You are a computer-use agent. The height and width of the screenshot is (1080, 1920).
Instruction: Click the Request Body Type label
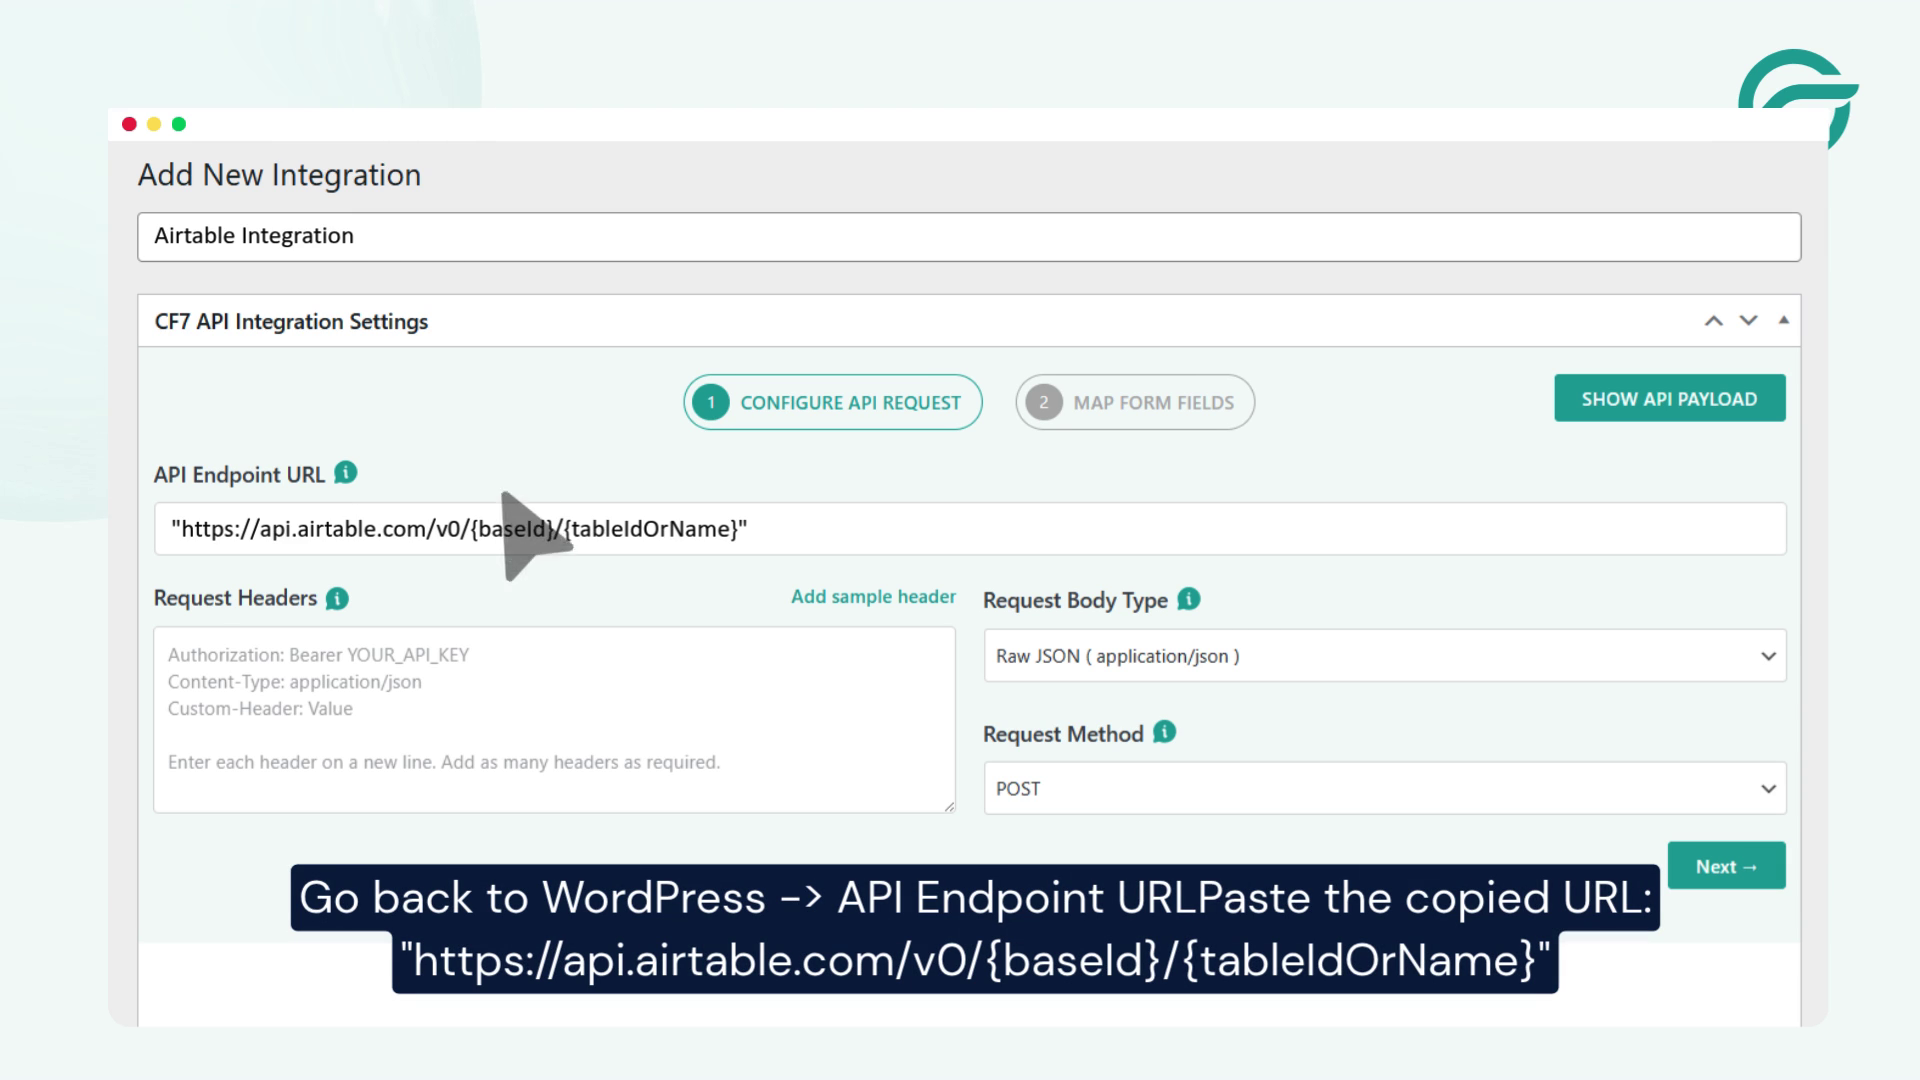click(1075, 600)
